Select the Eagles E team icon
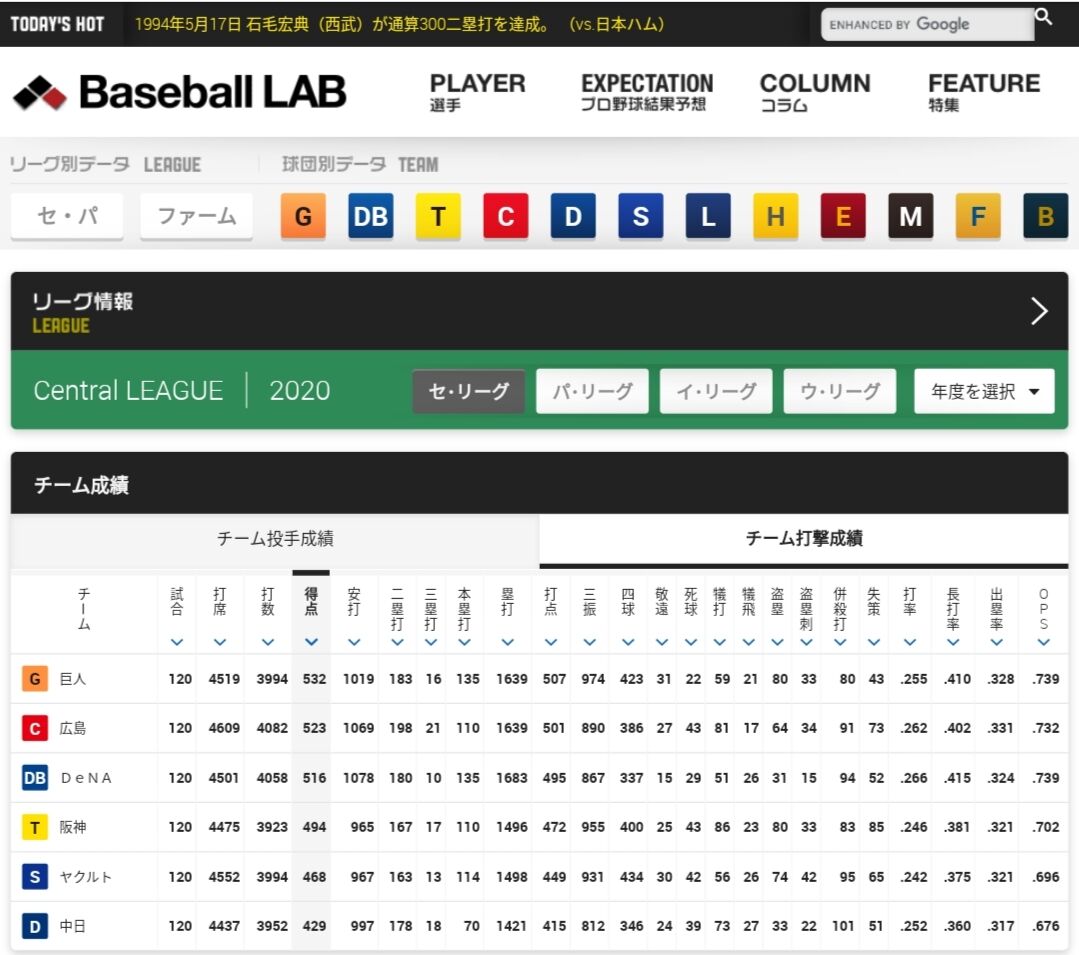Image resolution: width=1079 pixels, height=955 pixels. pyautogui.click(x=842, y=216)
